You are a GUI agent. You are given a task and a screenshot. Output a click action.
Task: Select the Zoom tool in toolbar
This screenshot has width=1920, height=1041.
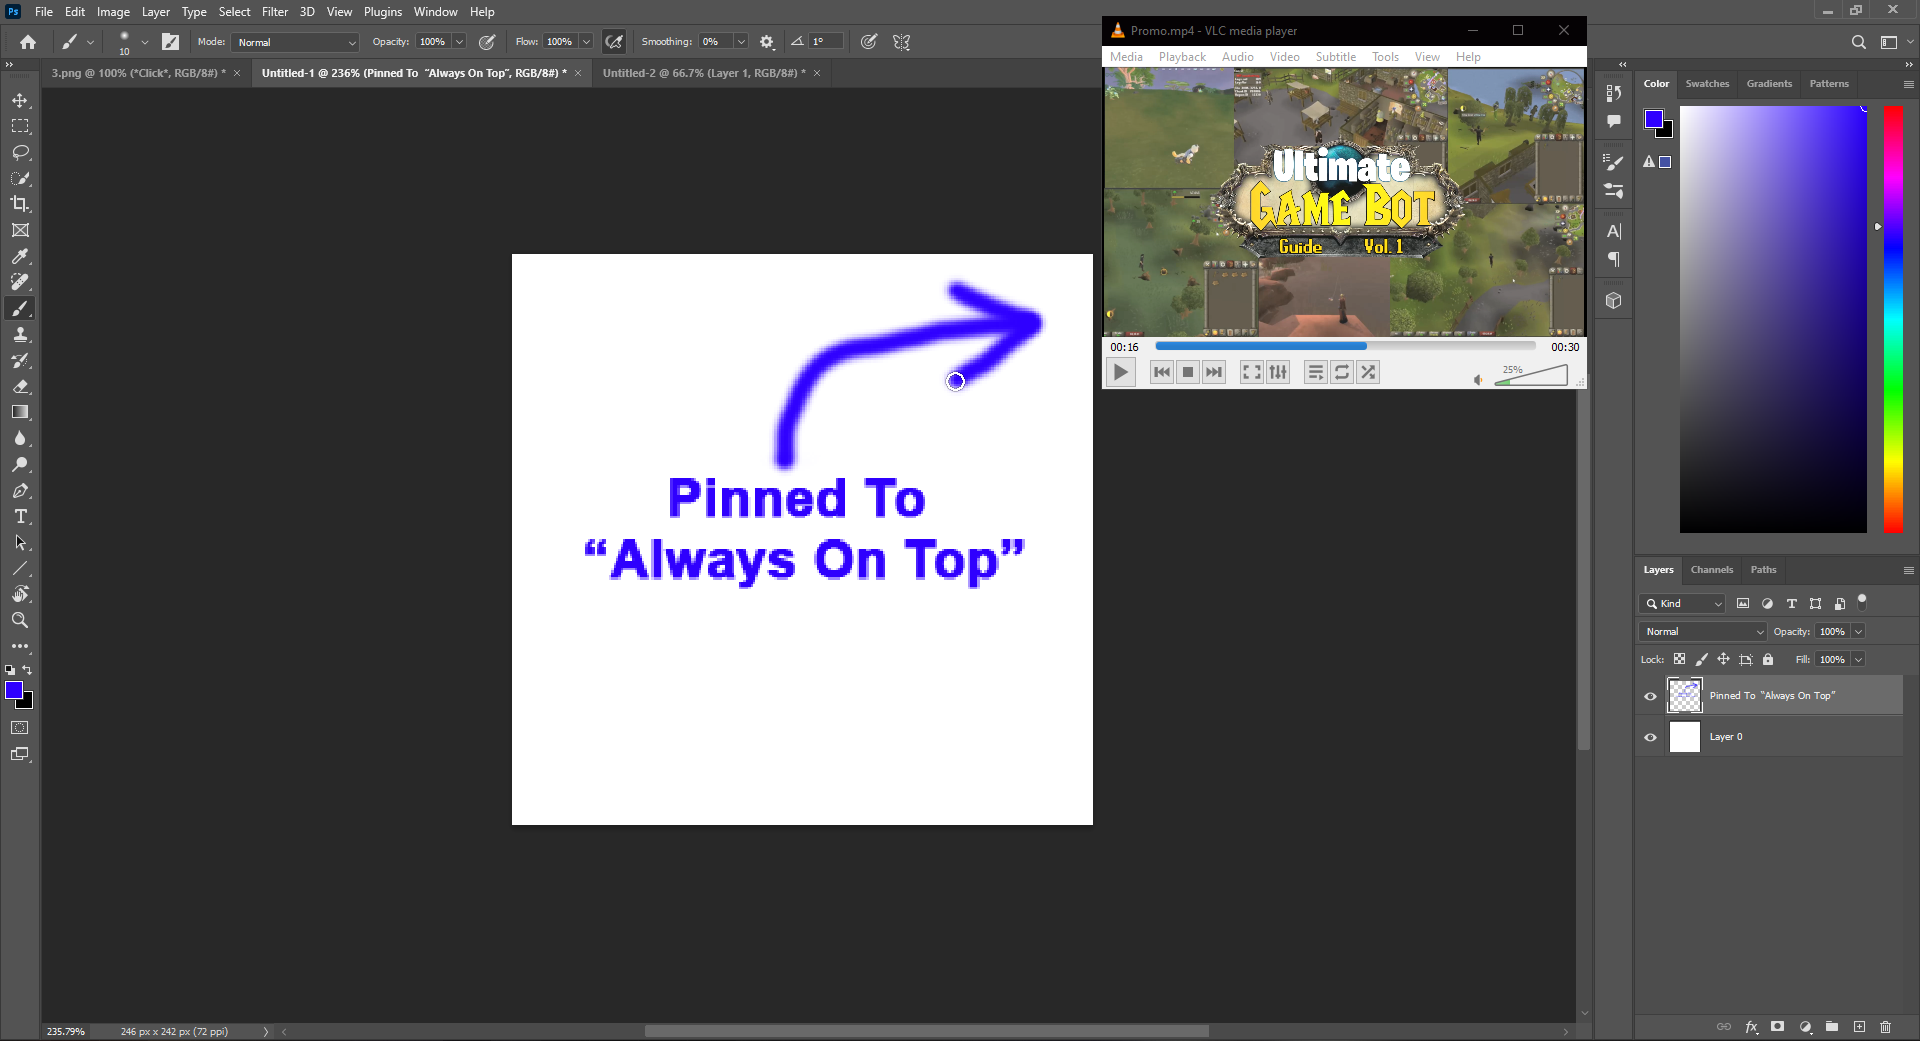20,620
